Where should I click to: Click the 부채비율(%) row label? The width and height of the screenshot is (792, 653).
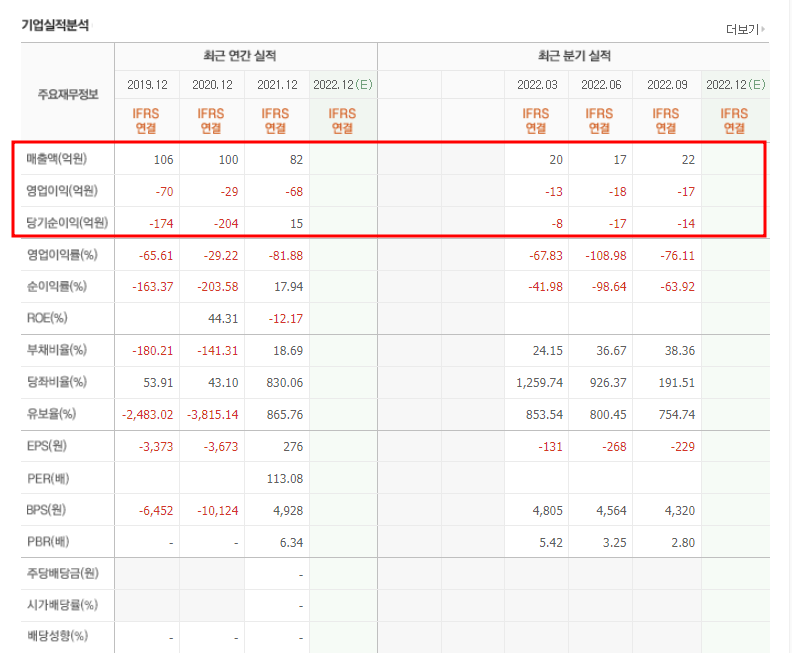[57, 350]
